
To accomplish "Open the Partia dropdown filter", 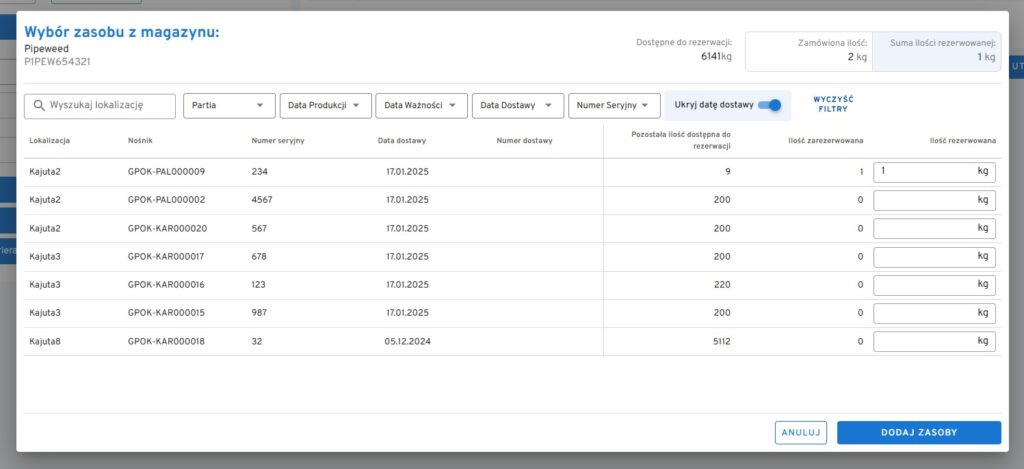I will coord(229,105).
